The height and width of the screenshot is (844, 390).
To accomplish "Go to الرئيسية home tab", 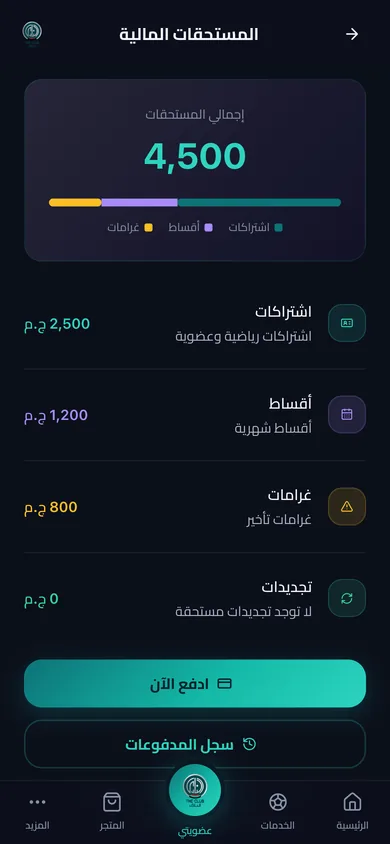I will pos(352,812).
